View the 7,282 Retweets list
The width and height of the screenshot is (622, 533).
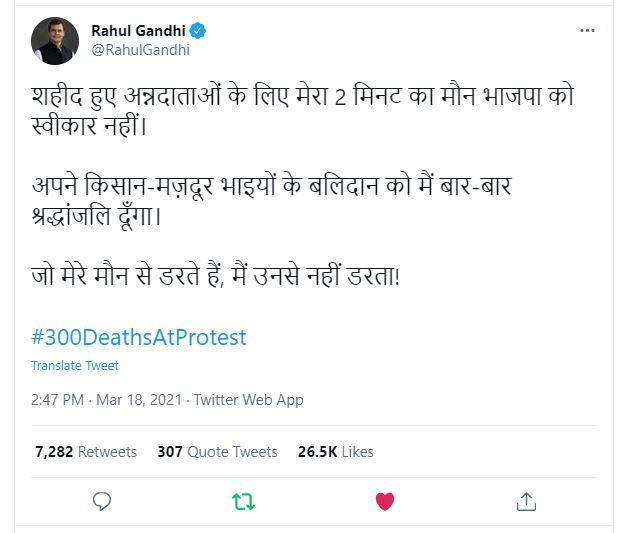pos(85,452)
